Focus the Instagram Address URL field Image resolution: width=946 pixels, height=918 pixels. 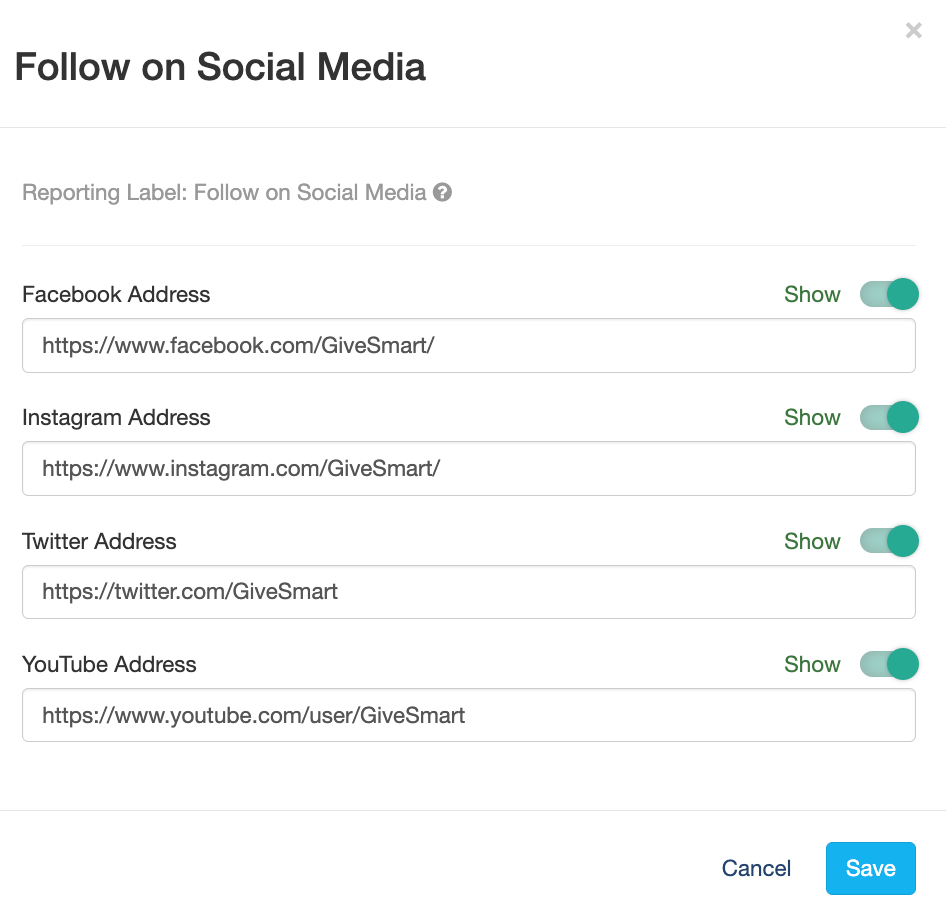point(468,469)
